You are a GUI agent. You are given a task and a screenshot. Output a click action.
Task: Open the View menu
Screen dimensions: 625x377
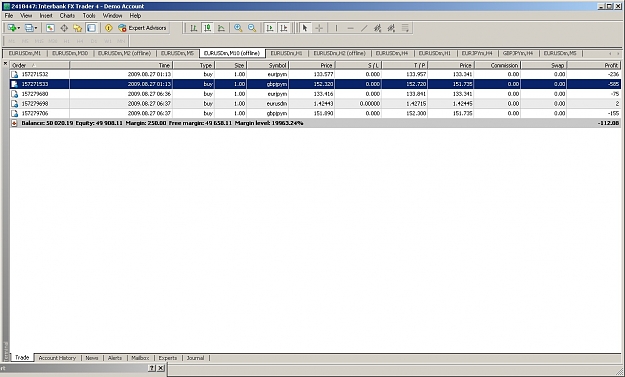pos(26,16)
